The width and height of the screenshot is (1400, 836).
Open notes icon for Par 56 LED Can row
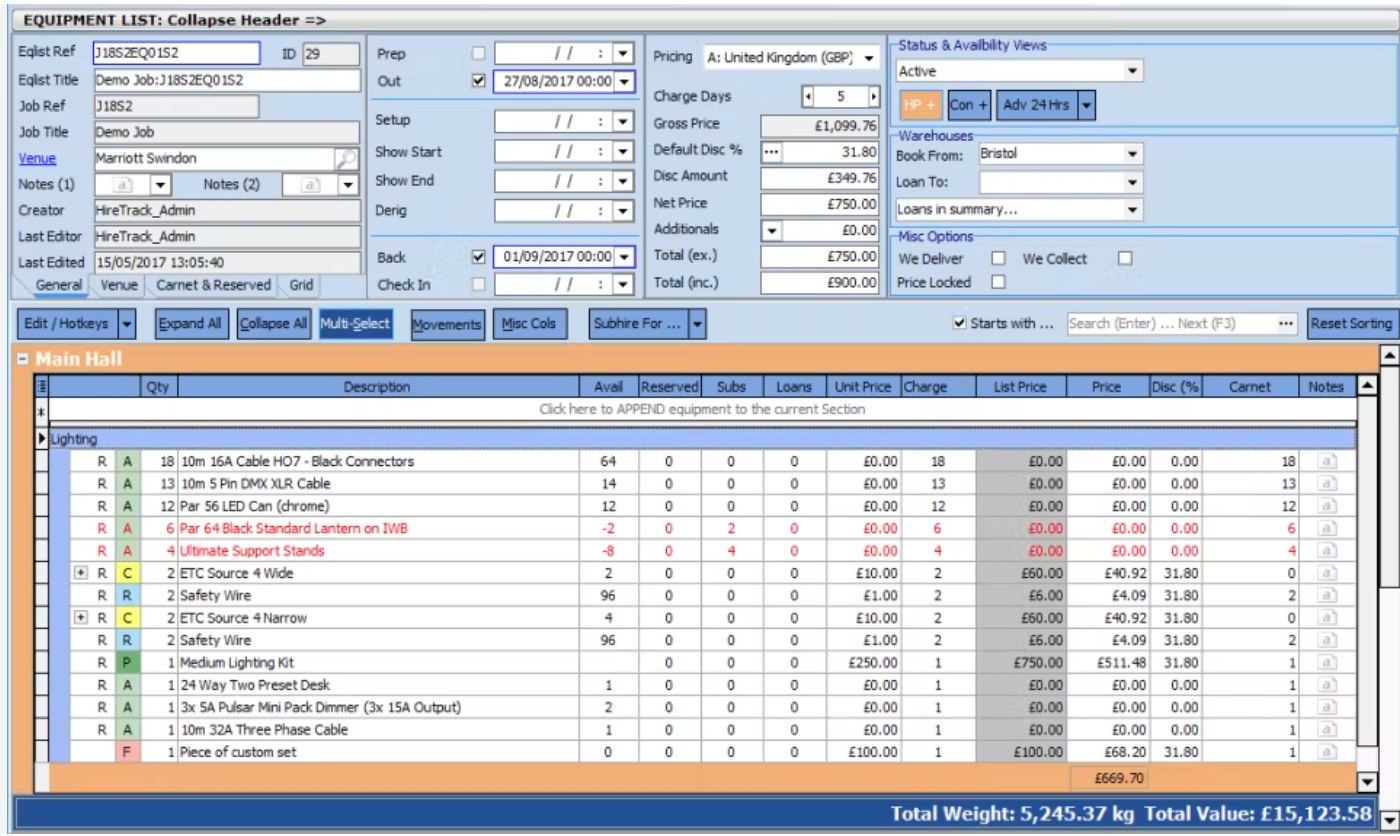tap(1327, 506)
